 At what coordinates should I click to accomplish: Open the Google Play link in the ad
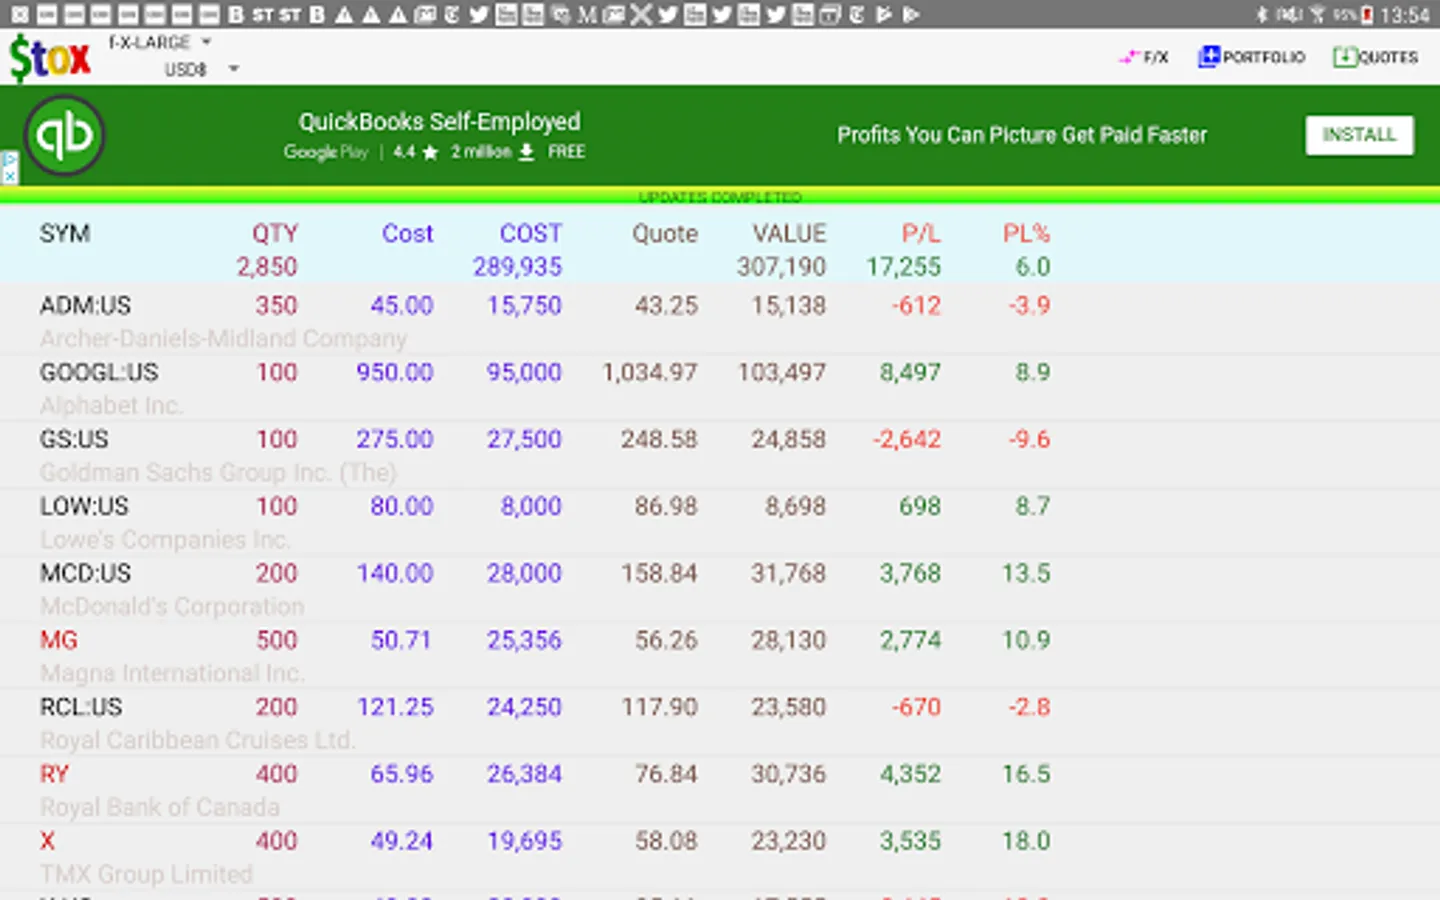(x=326, y=152)
